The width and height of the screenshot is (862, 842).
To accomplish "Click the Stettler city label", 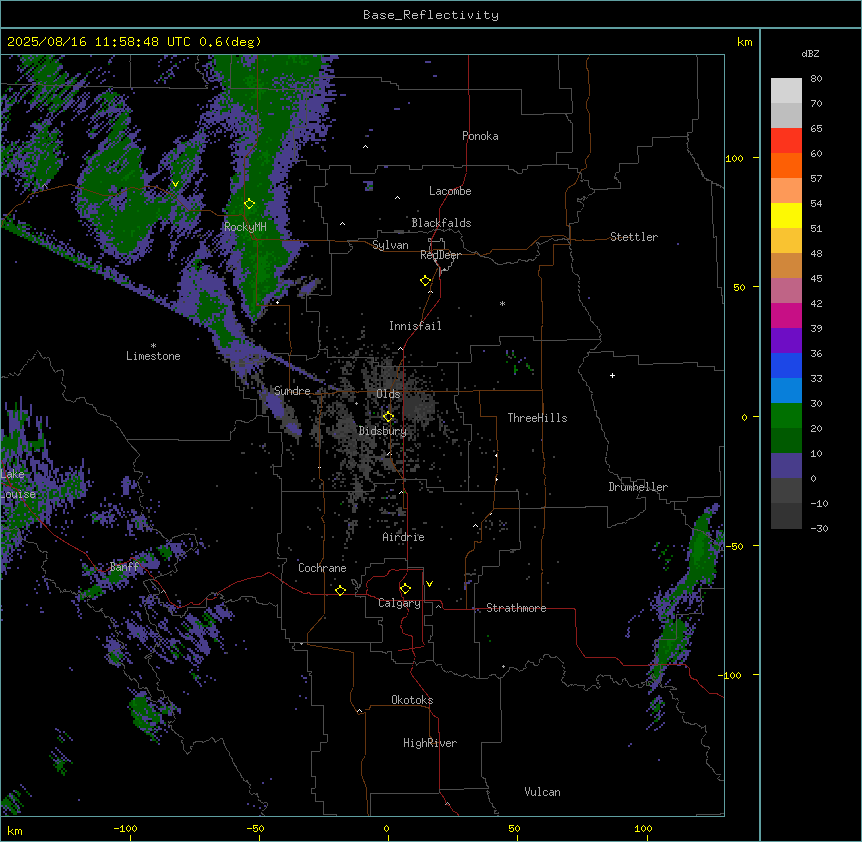I will click(x=634, y=237).
